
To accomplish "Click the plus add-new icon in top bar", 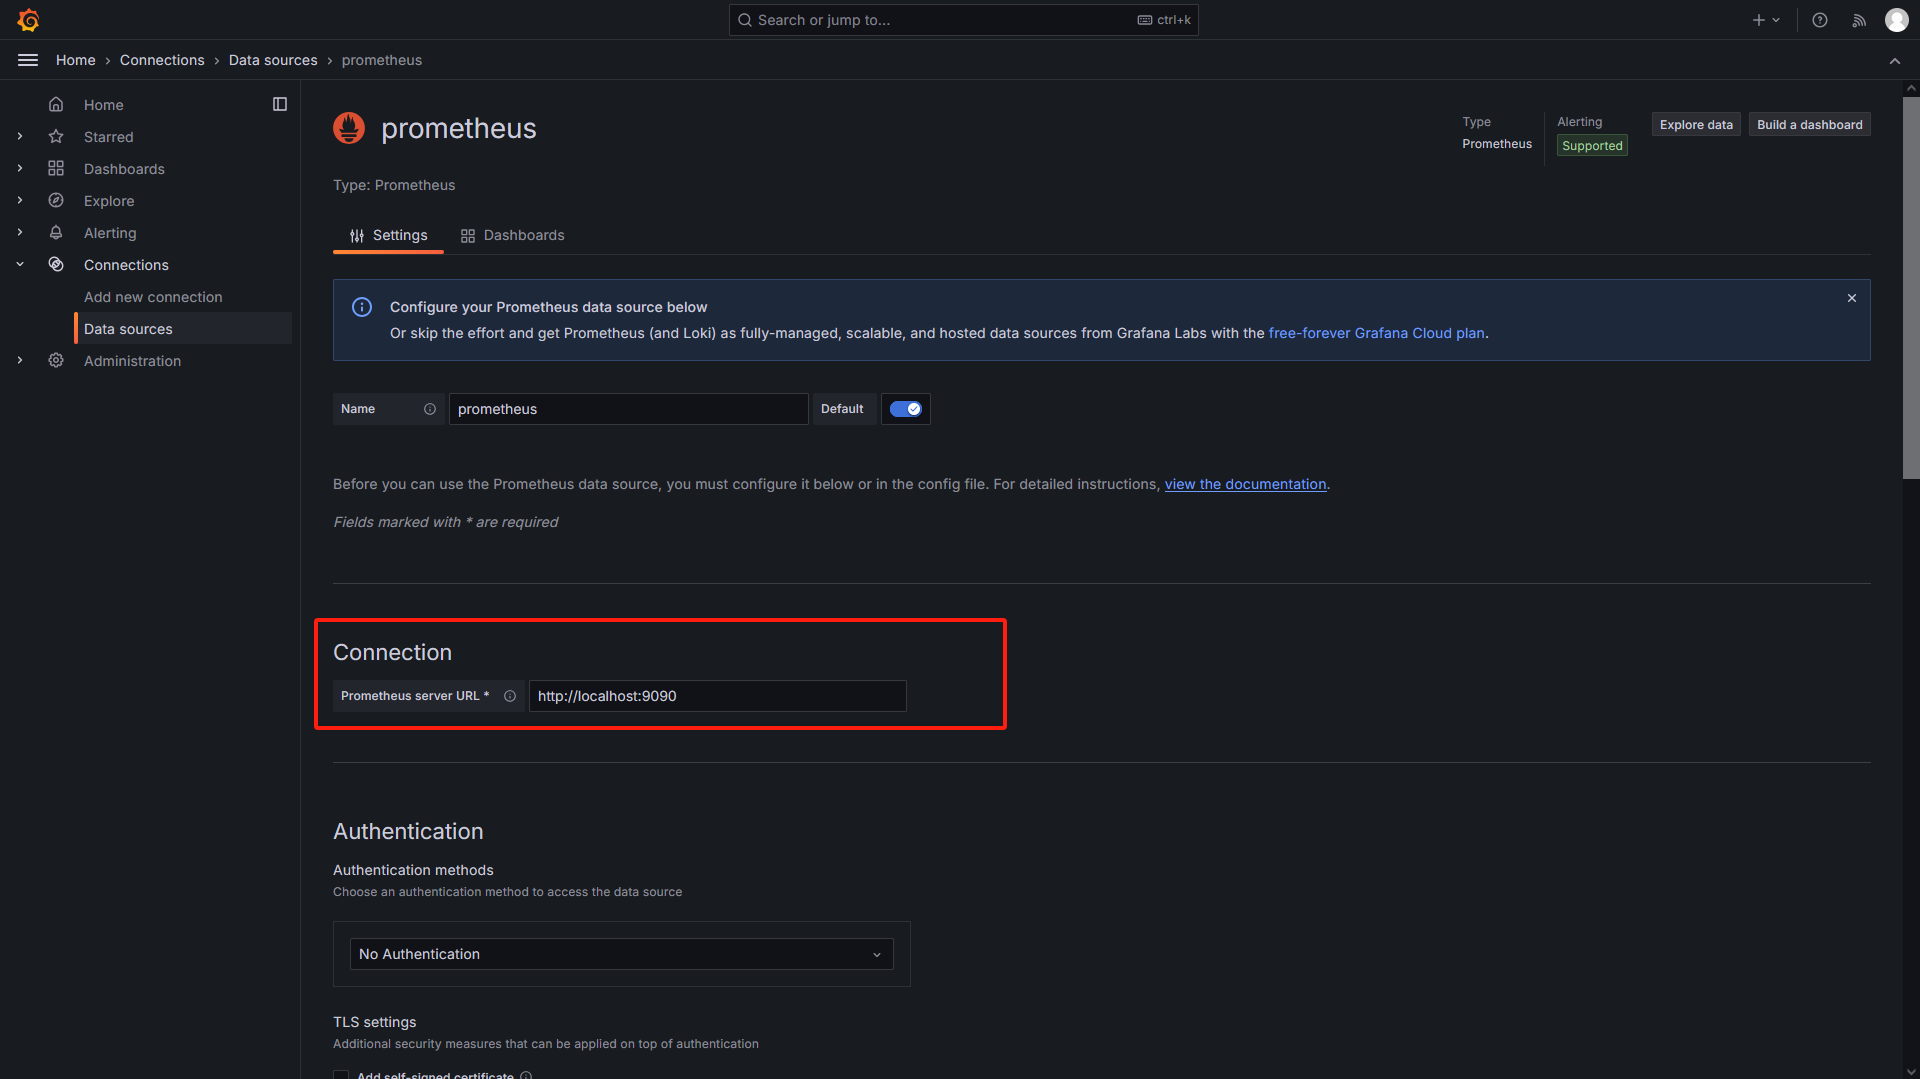I will click(1759, 20).
